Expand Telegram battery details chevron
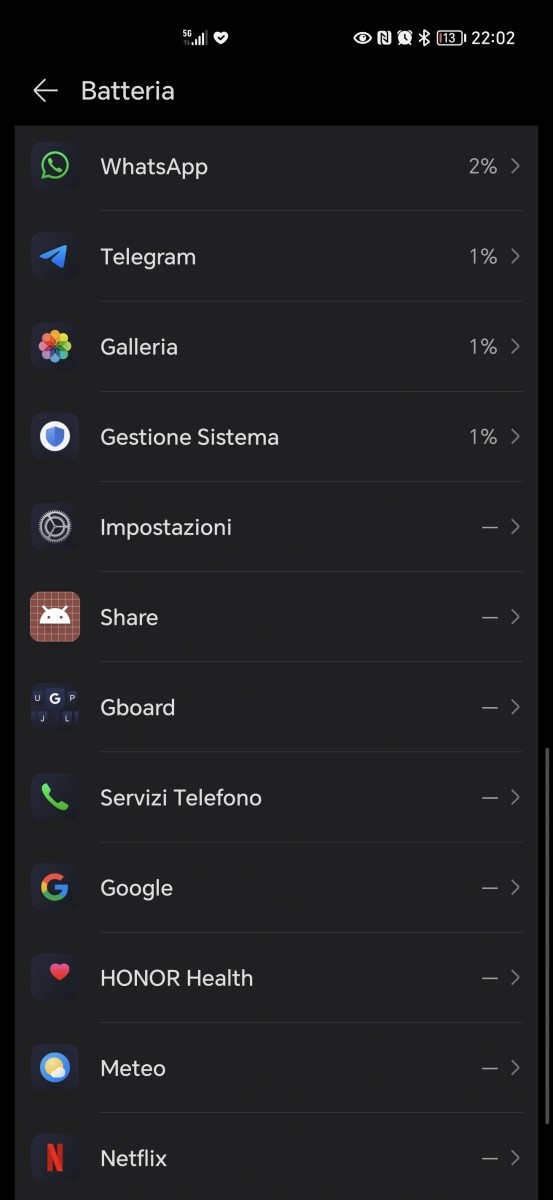The height and width of the screenshot is (1200, 553). pos(515,257)
